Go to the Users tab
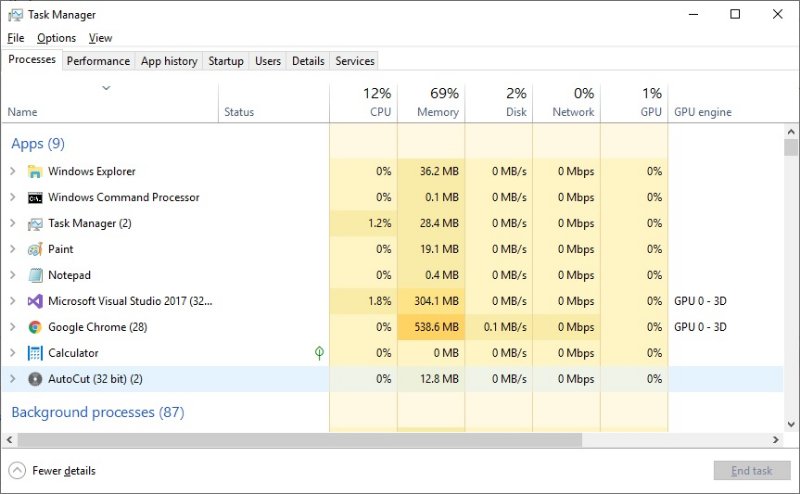 coord(268,61)
